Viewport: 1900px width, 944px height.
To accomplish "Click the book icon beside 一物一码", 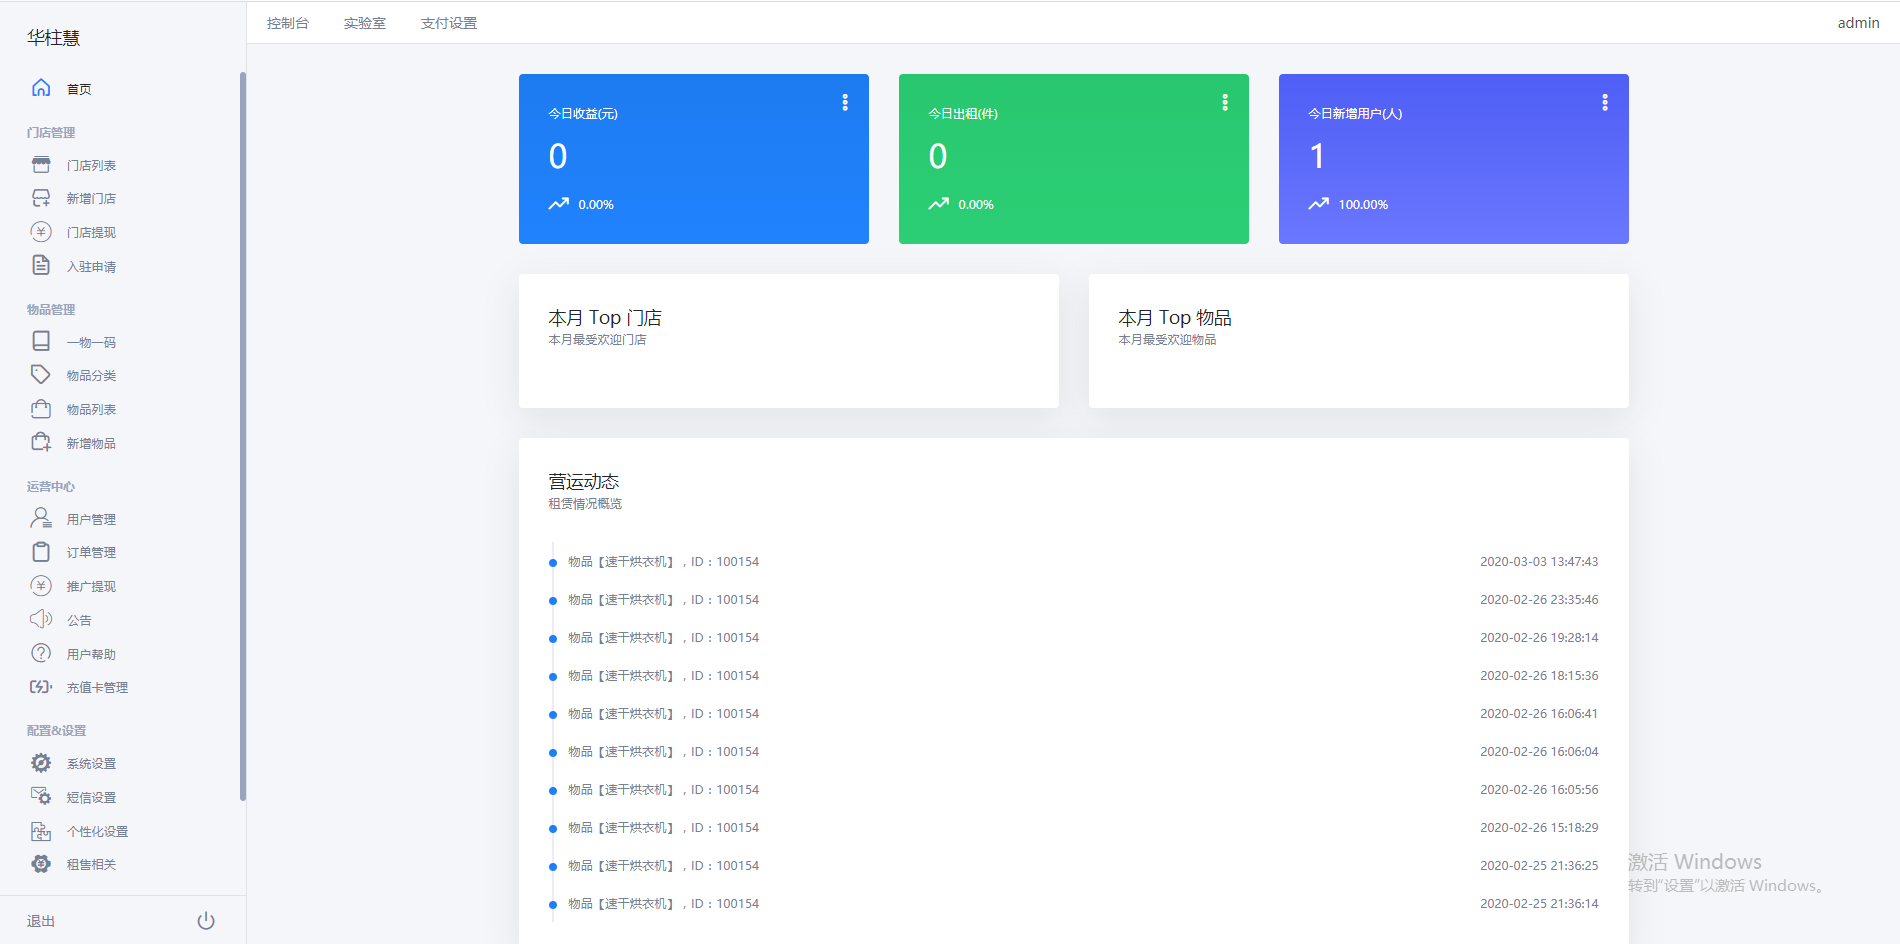I will pos(41,342).
